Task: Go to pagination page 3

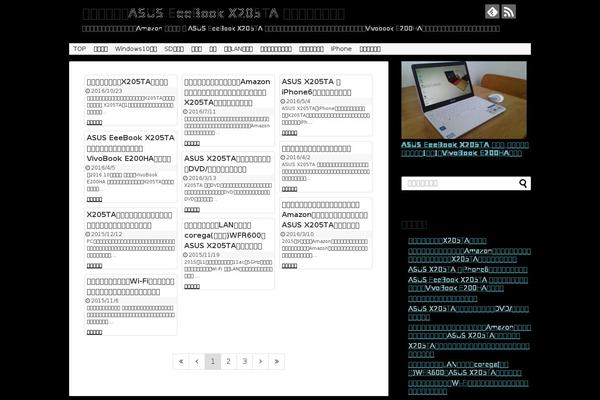Action: click(245, 361)
